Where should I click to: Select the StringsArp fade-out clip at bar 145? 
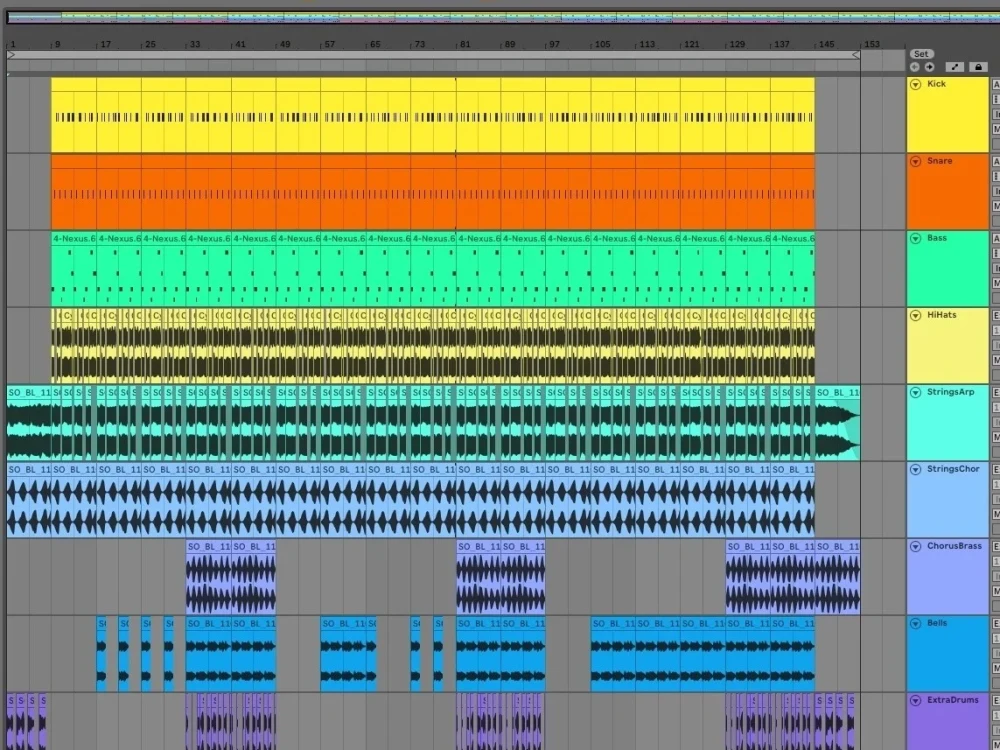(x=837, y=423)
